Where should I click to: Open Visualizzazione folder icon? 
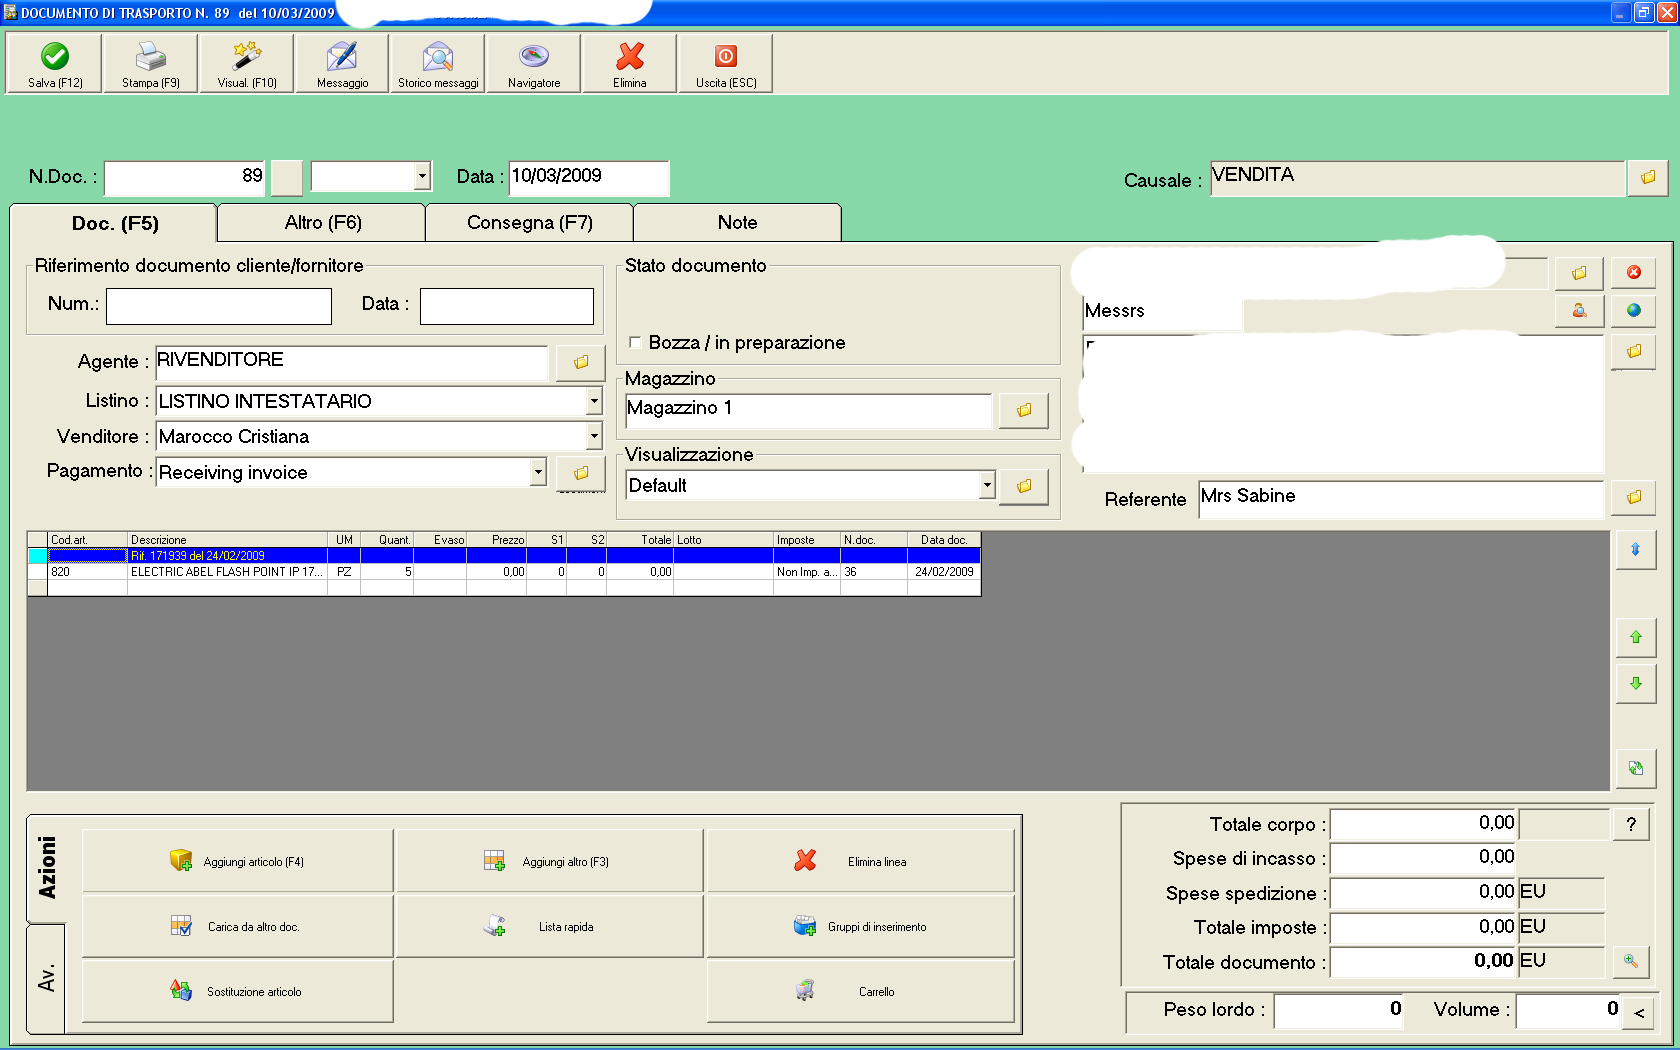[1024, 486]
